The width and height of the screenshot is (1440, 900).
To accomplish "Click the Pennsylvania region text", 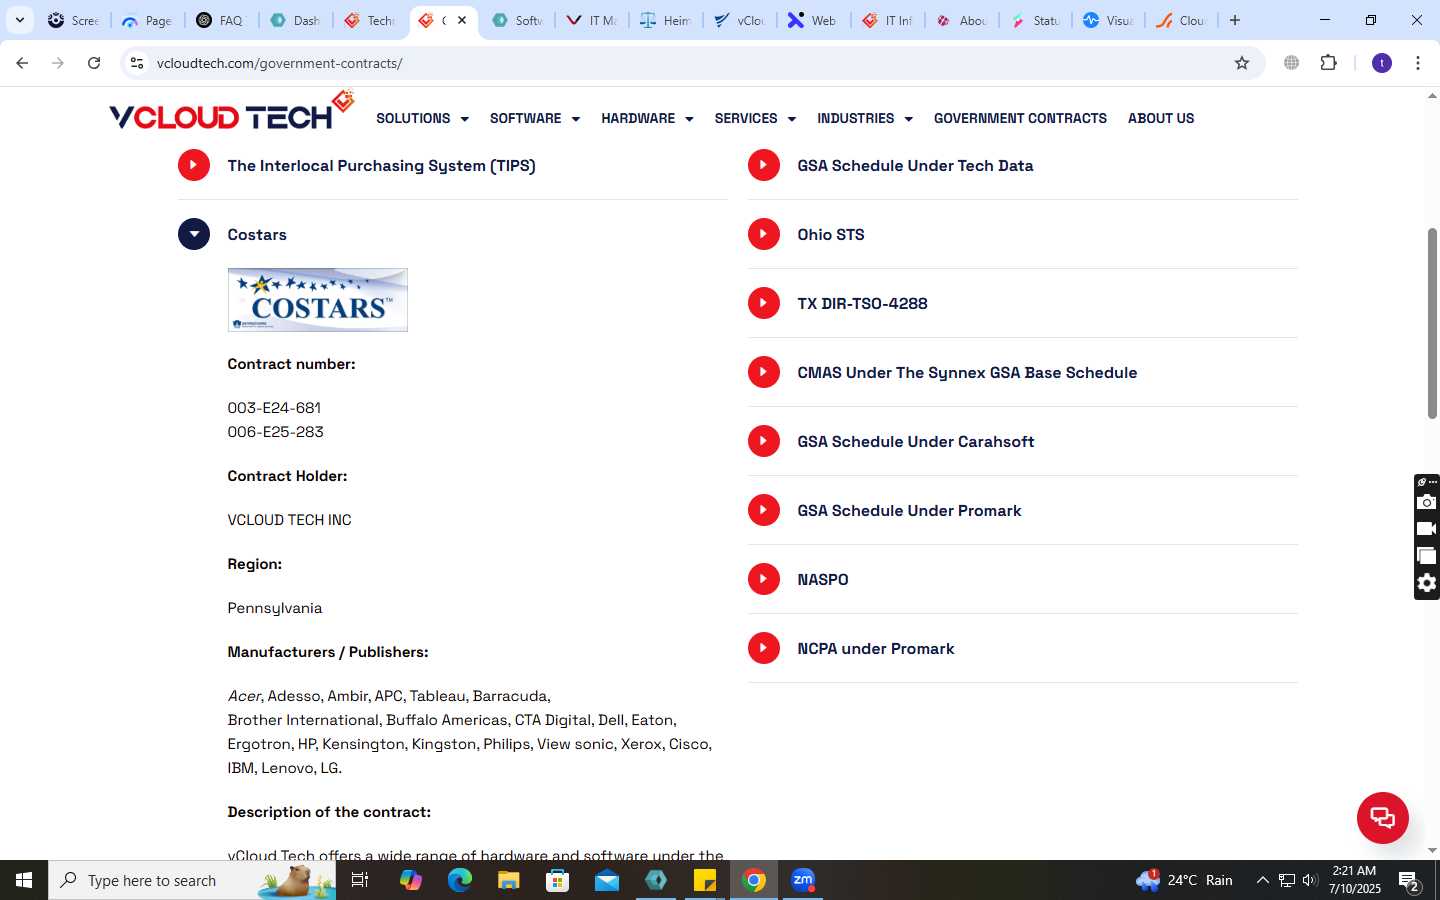I will coord(274,608).
